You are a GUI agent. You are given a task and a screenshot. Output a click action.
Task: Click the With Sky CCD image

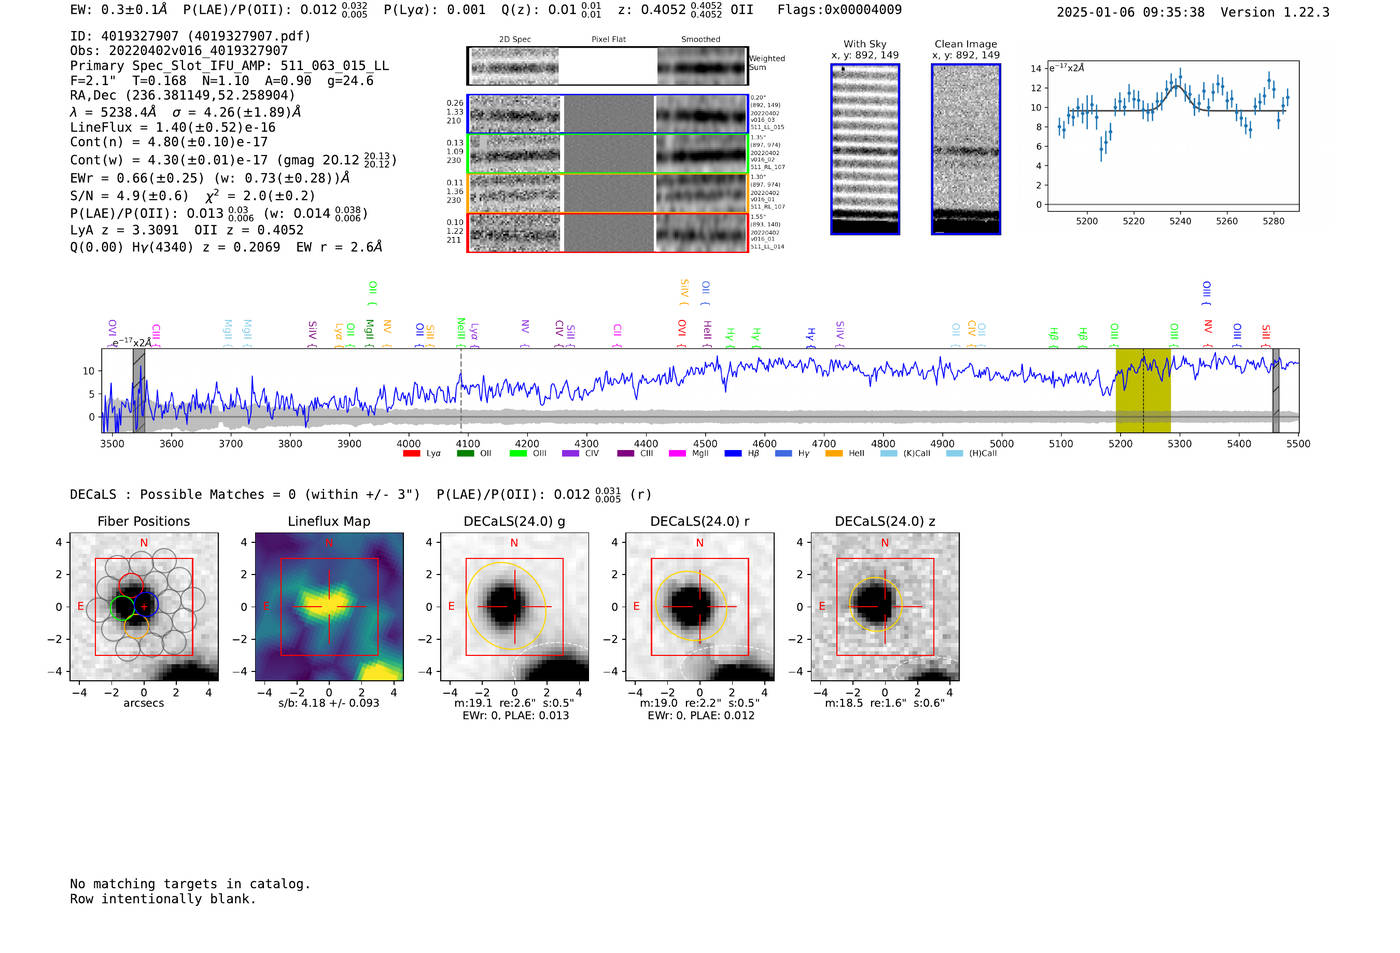point(865,149)
